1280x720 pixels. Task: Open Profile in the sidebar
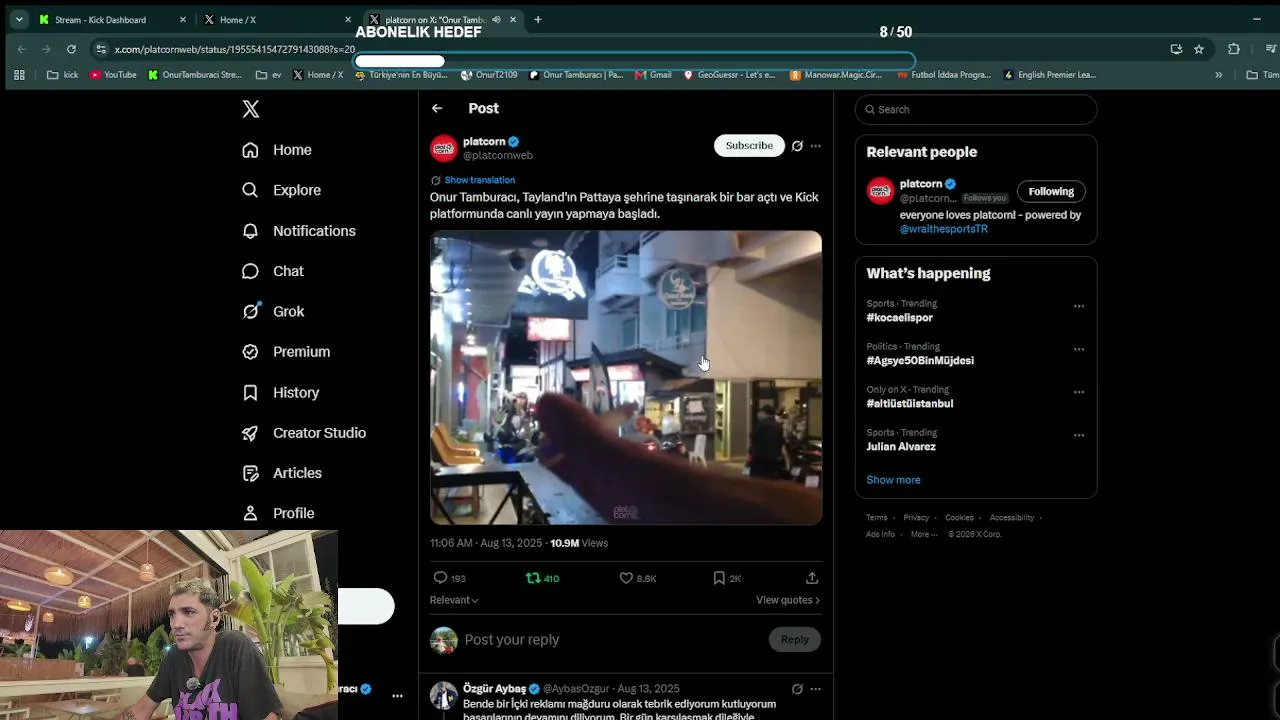[278, 513]
